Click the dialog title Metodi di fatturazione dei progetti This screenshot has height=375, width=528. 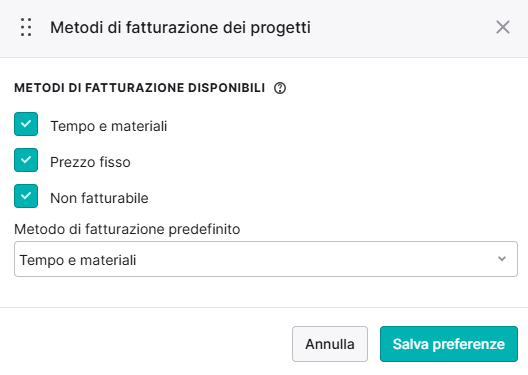[180, 27]
